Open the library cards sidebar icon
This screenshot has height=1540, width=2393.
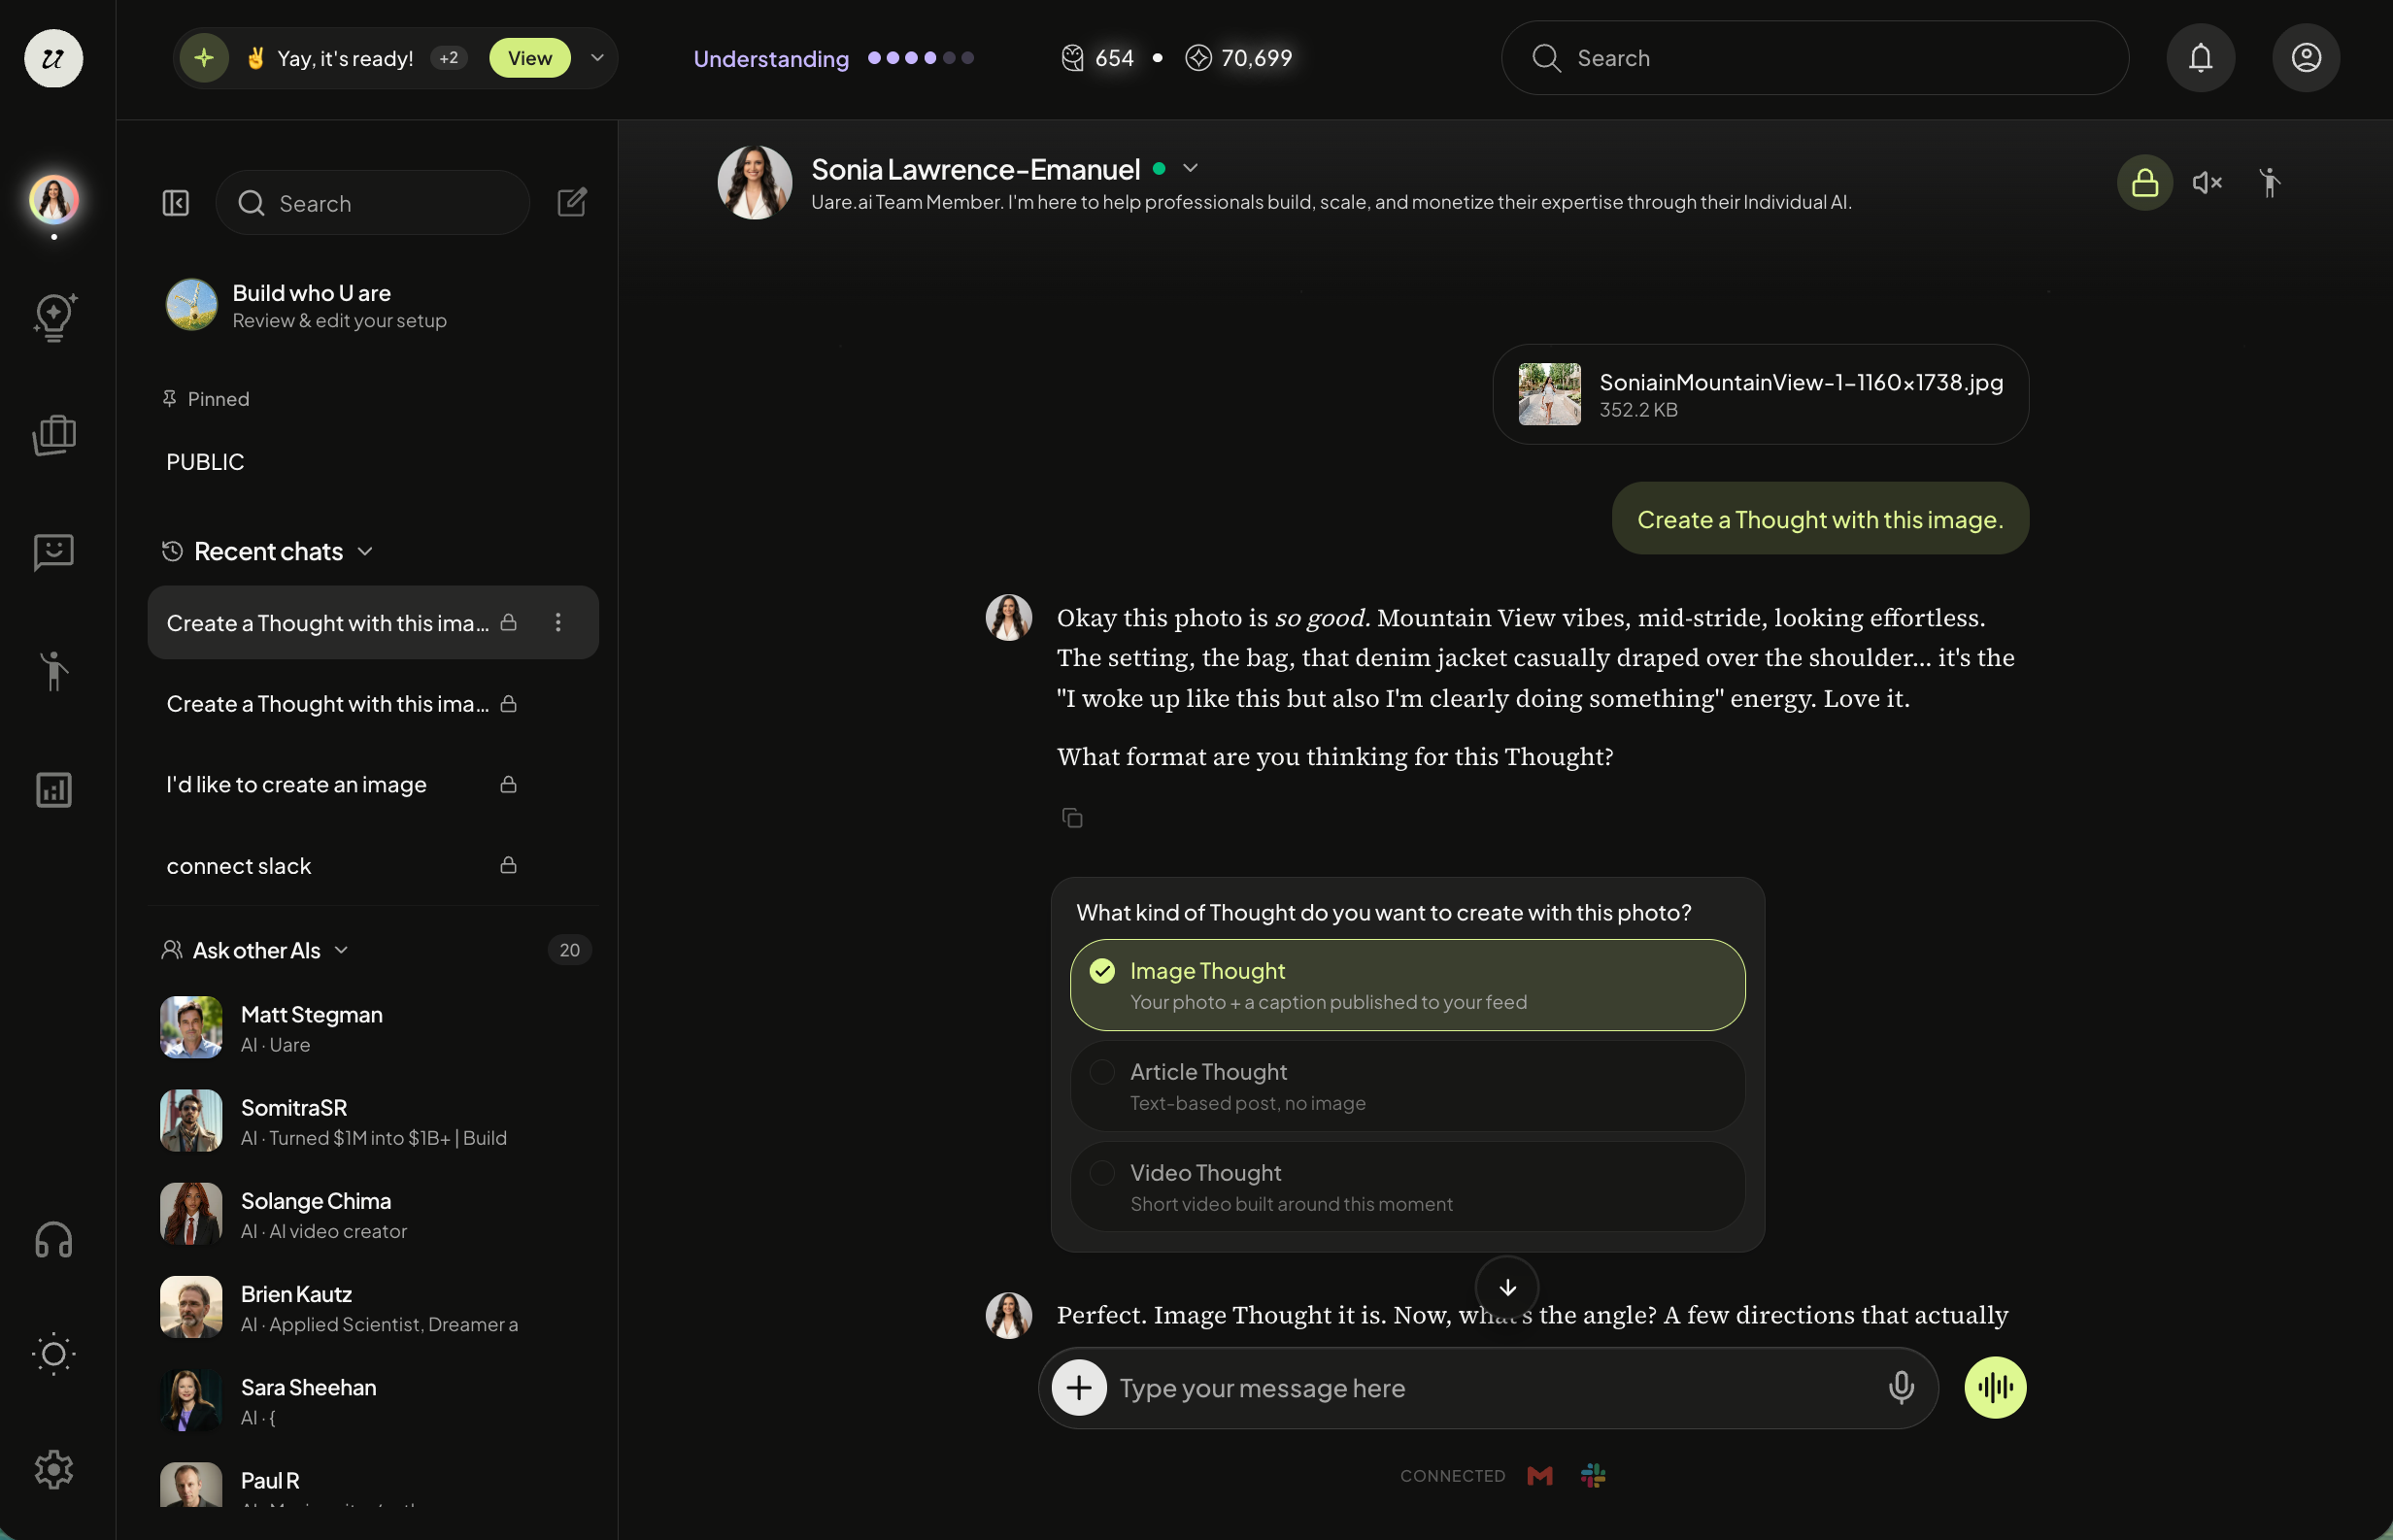point(54,435)
